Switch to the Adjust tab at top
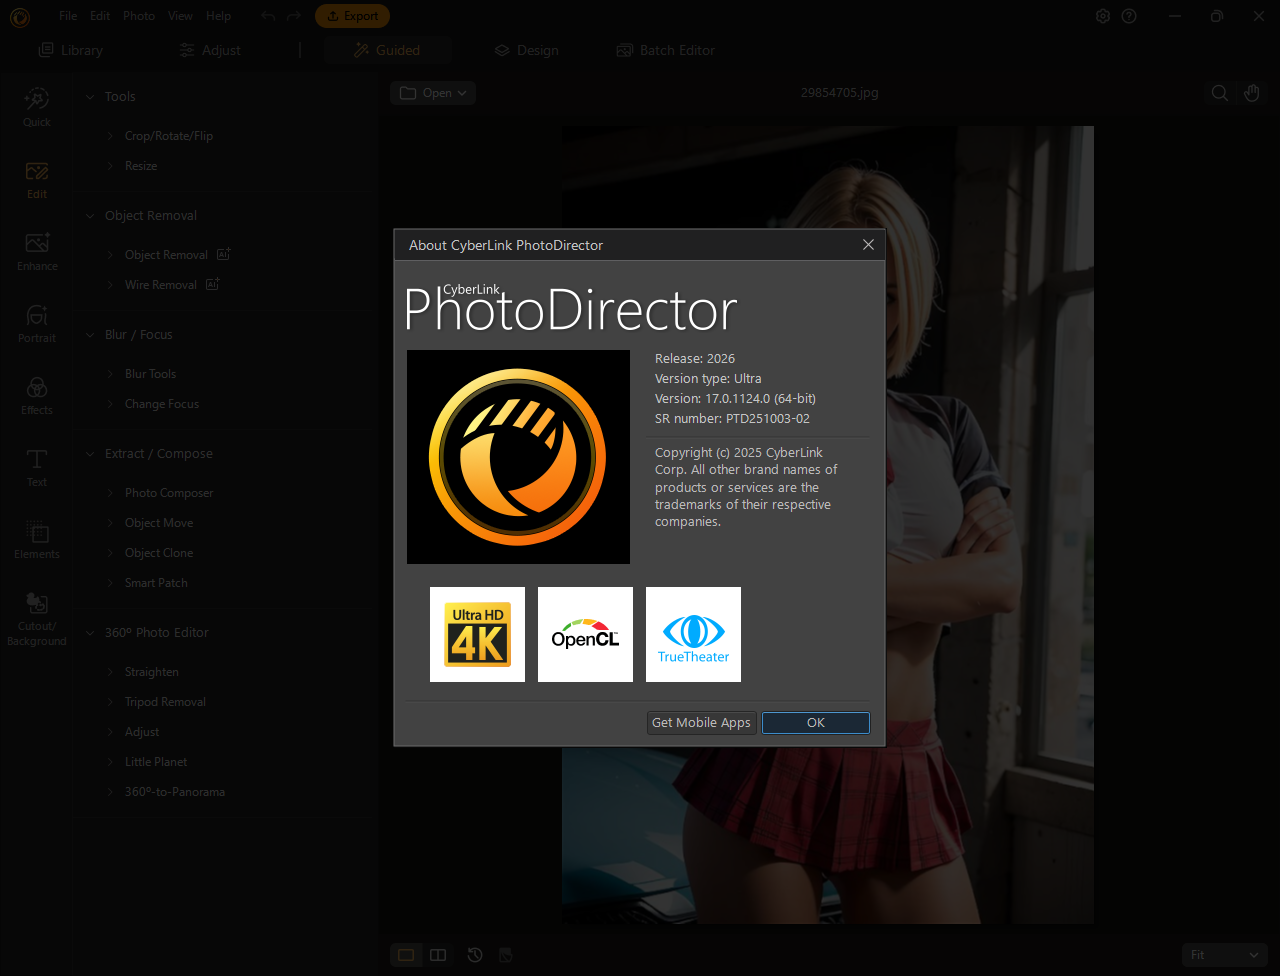1280x976 pixels. point(210,50)
